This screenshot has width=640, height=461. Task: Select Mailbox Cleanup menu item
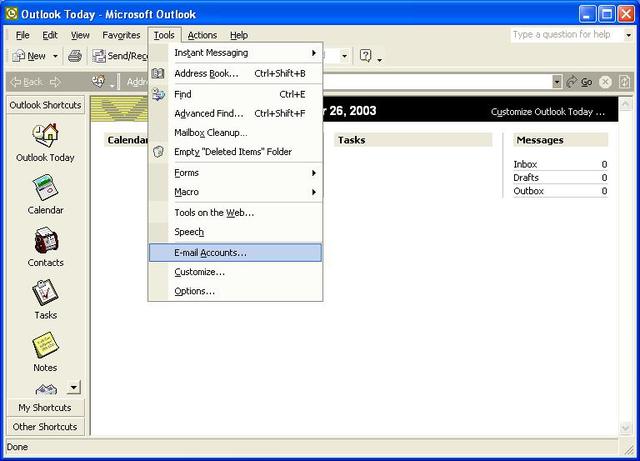coord(236,133)
